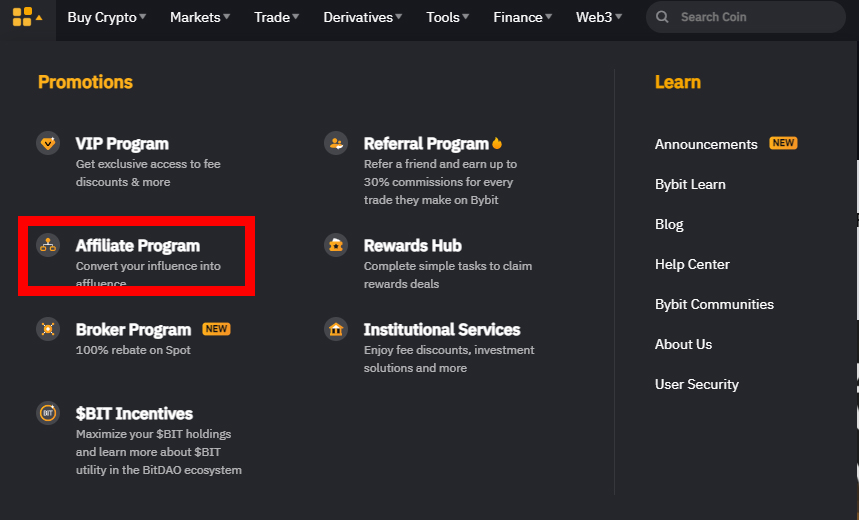Screen dimensions: 859x520
Task: Visit the Bybit Communities link
Action: 714,304
